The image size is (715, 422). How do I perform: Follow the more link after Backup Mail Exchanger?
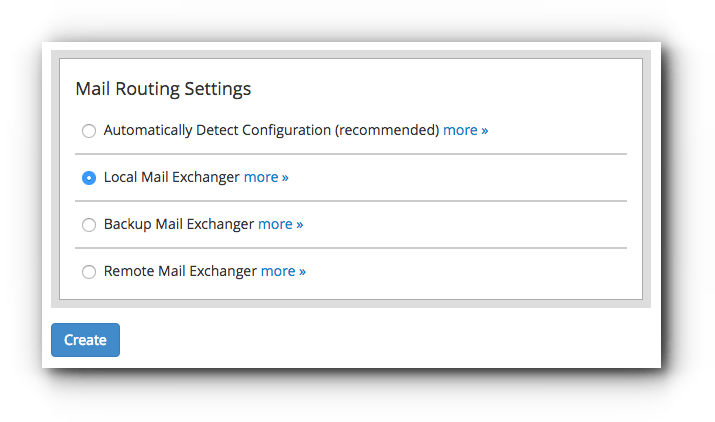pos(280,224)
